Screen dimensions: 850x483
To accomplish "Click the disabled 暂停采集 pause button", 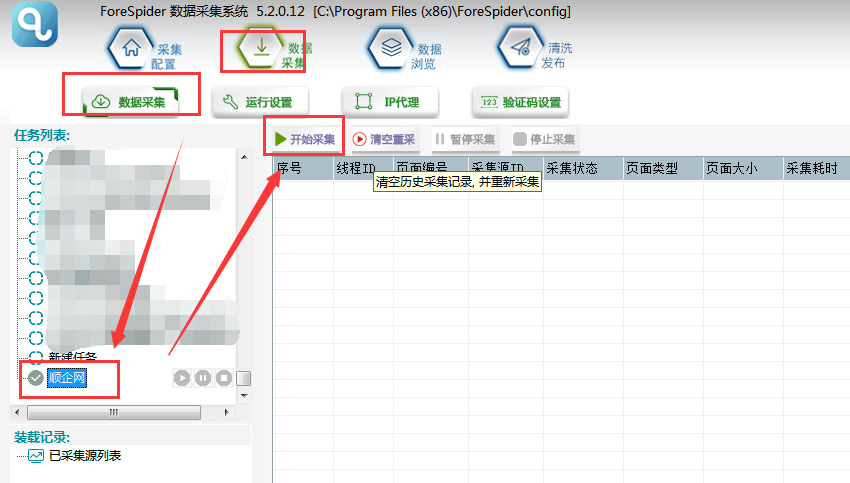I will coord(465,139).
